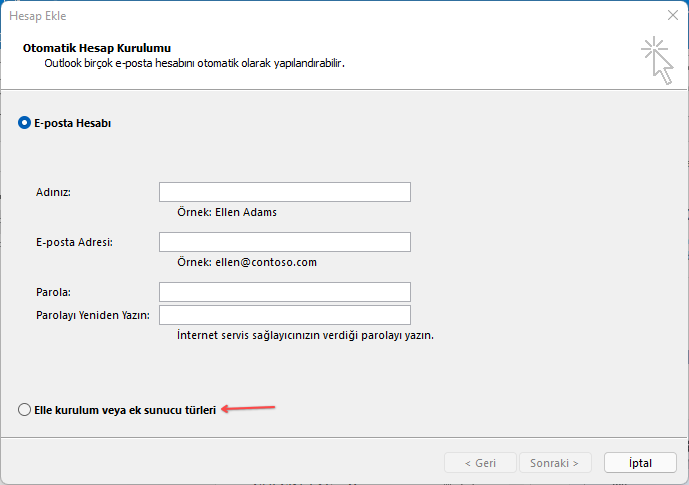
Task: Click the red arrow pointing at manual setup
Action: click(248, 408)
